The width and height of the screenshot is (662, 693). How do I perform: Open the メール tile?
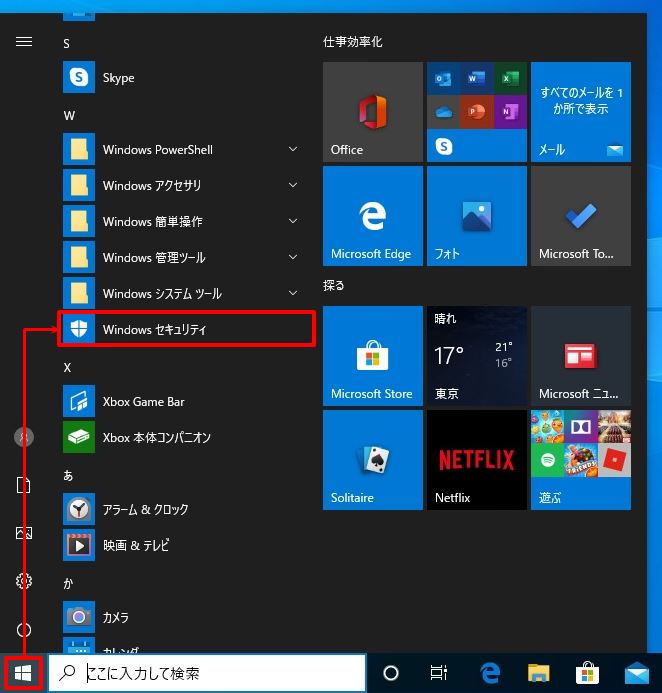pyautogui.click(x=581, y=112)
